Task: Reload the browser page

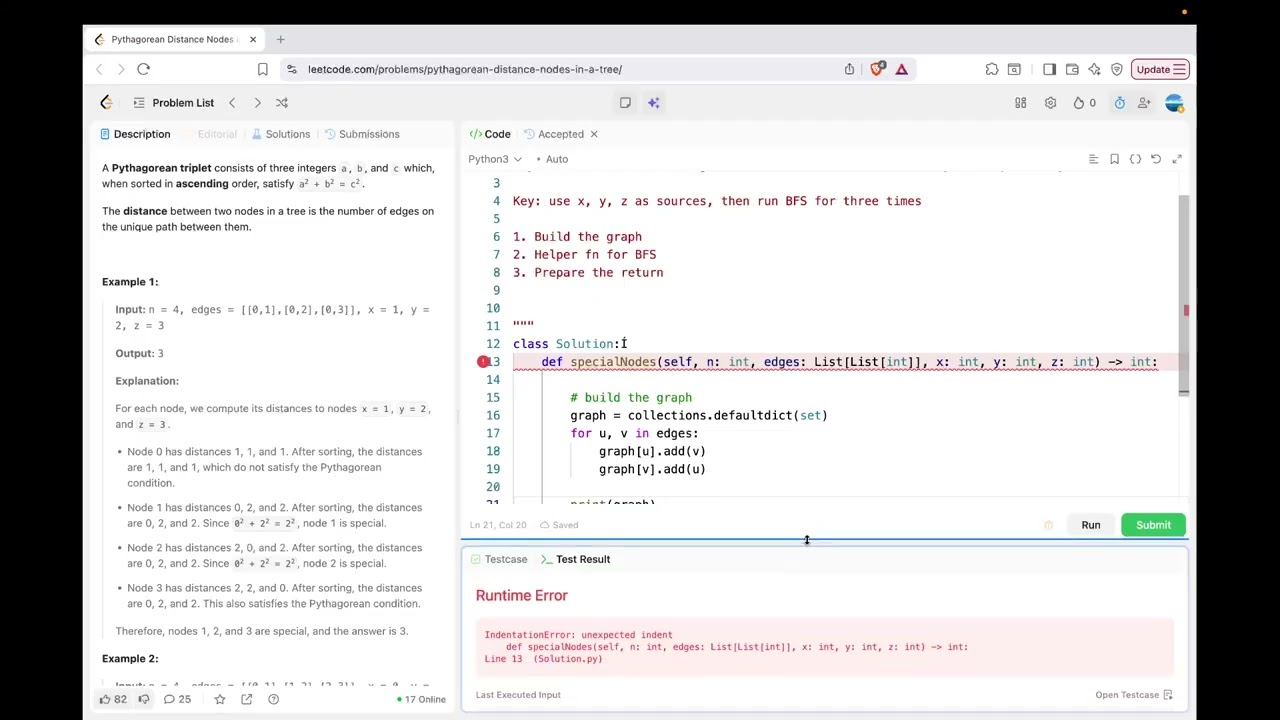Action: pyautogui.click(x=143, y=69)
